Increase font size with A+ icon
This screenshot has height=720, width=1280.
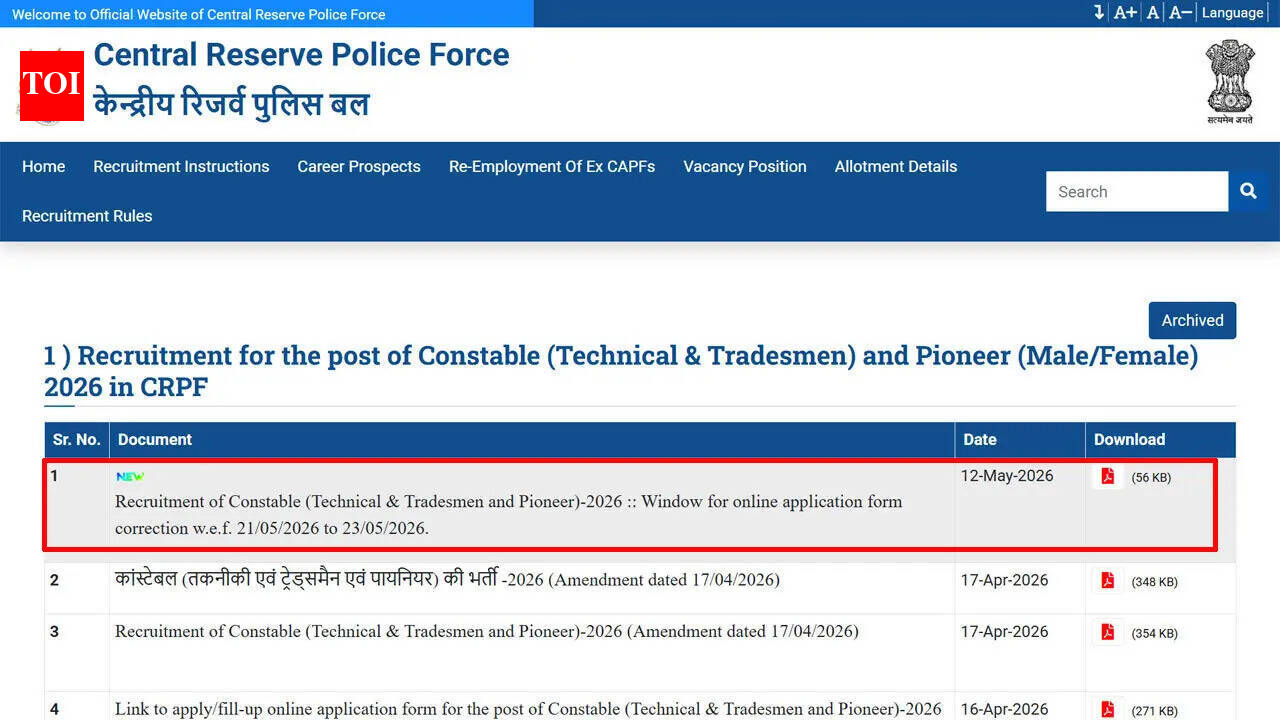[1125, 12]
